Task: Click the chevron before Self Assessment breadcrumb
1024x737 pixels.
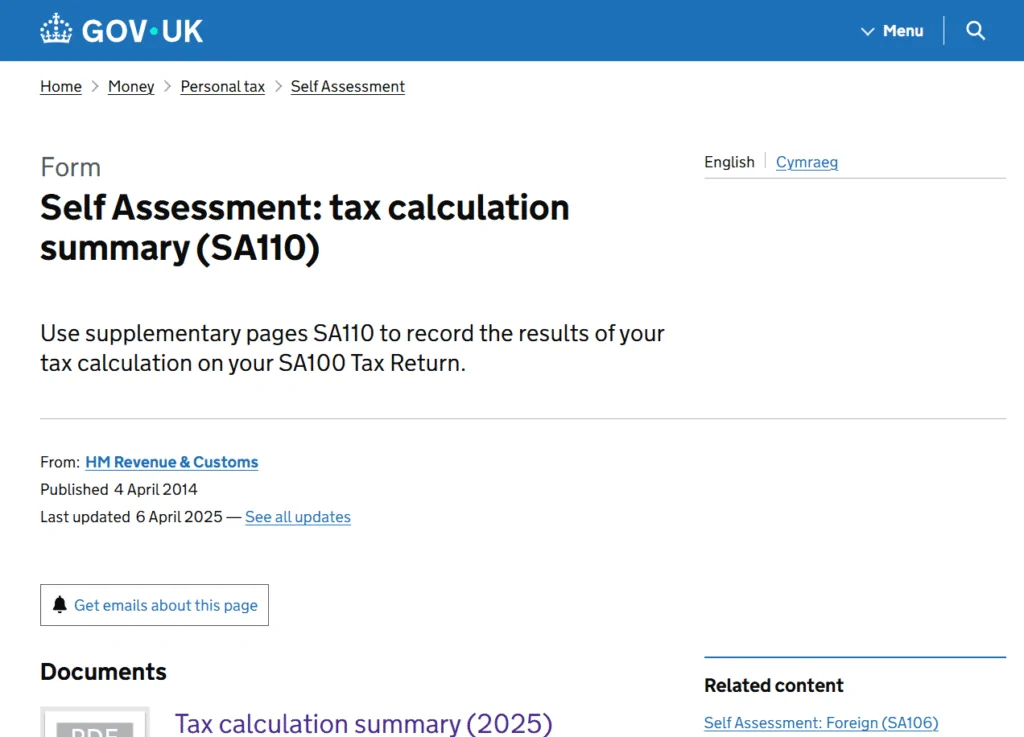Action: (278, 87)
